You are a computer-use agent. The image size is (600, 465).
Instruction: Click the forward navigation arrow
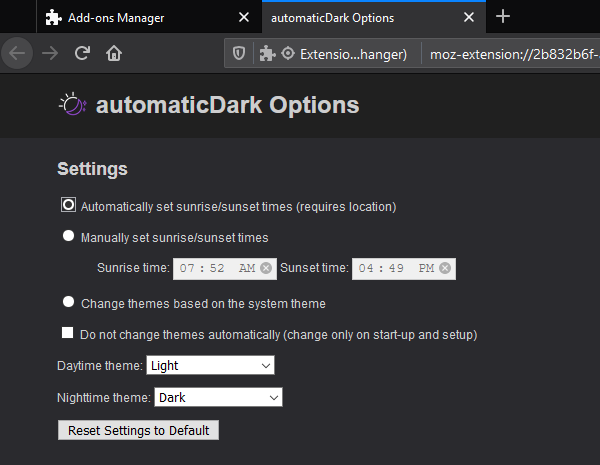click(50, 53)
